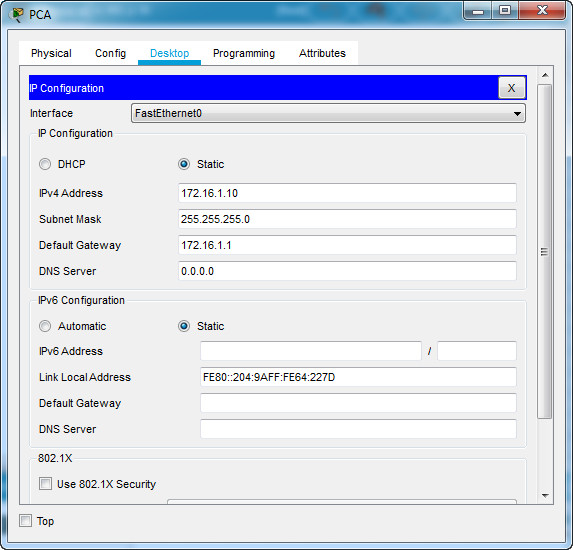The height and width of the screenshot is (550, 573).
Task: Open the FastEthernet0 interface dropdown
Action: coord(328,113)
